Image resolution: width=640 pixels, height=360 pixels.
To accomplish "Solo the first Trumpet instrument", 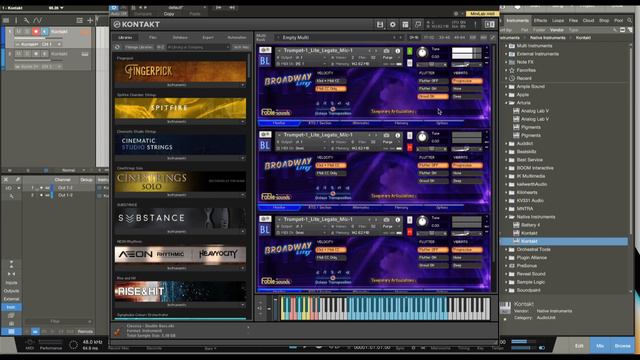I will pos(409,51).
